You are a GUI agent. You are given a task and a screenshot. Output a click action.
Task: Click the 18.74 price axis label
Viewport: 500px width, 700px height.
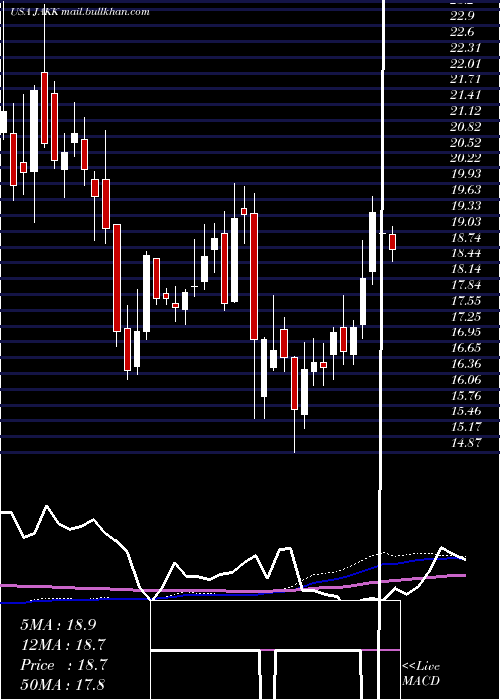(465, 238)
